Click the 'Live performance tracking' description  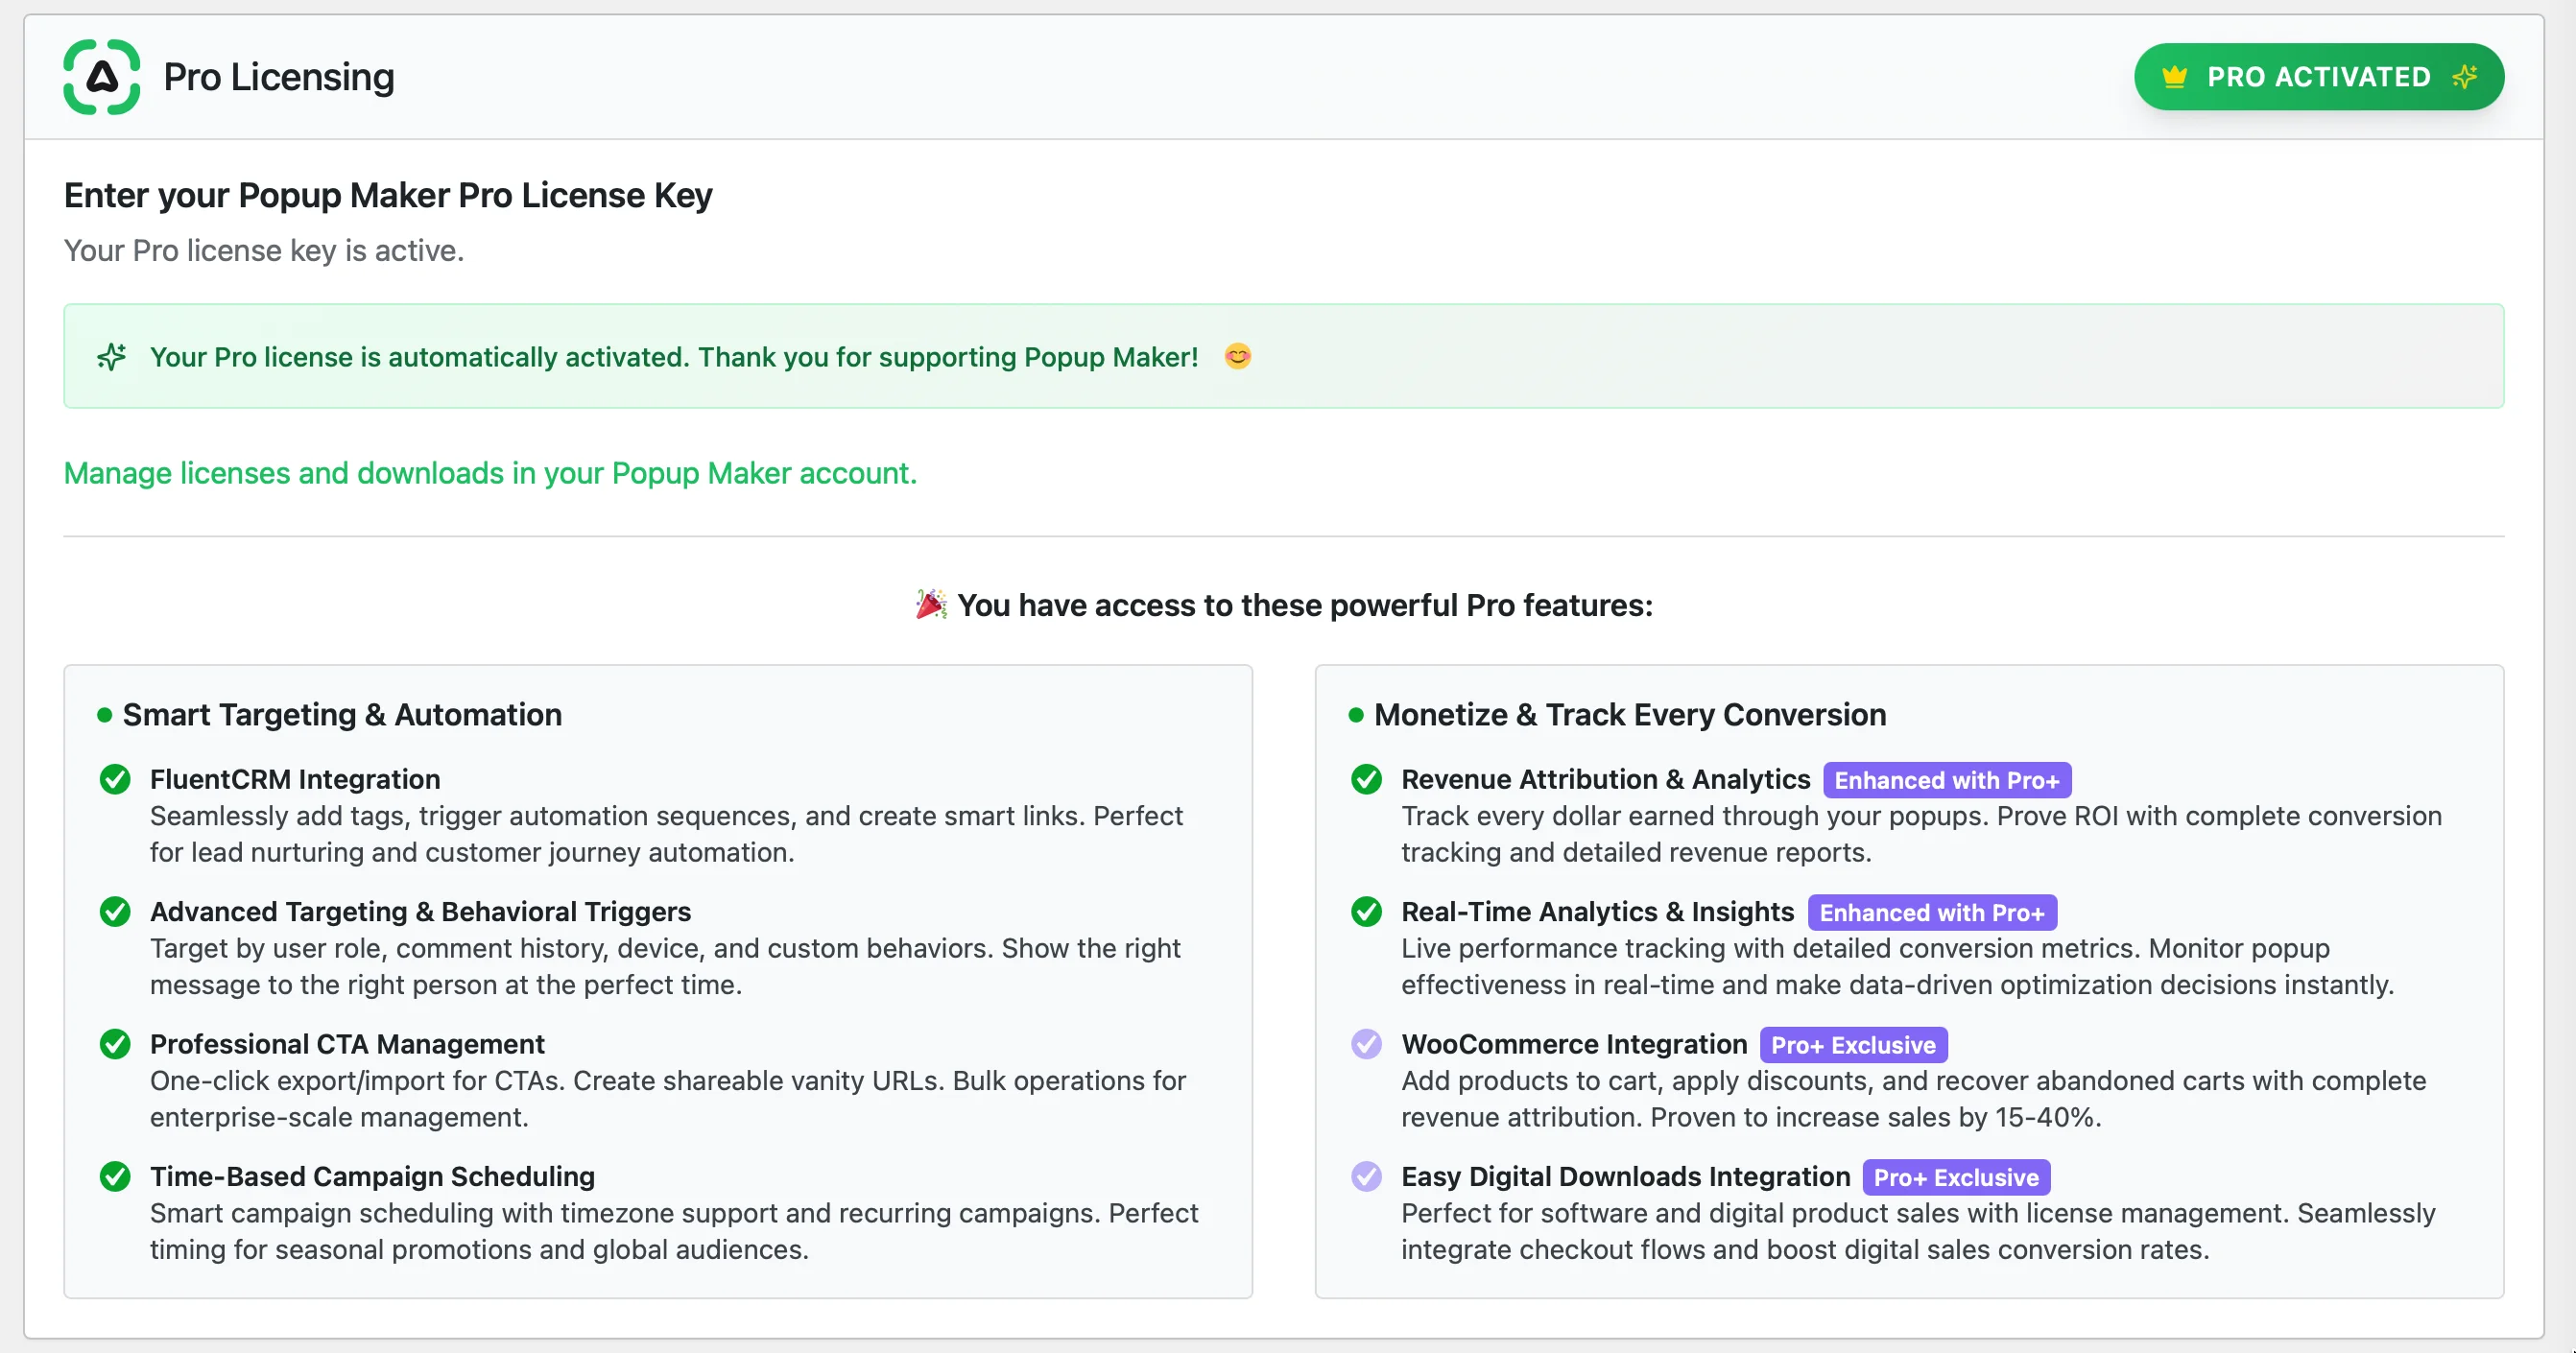(1897, 966)
